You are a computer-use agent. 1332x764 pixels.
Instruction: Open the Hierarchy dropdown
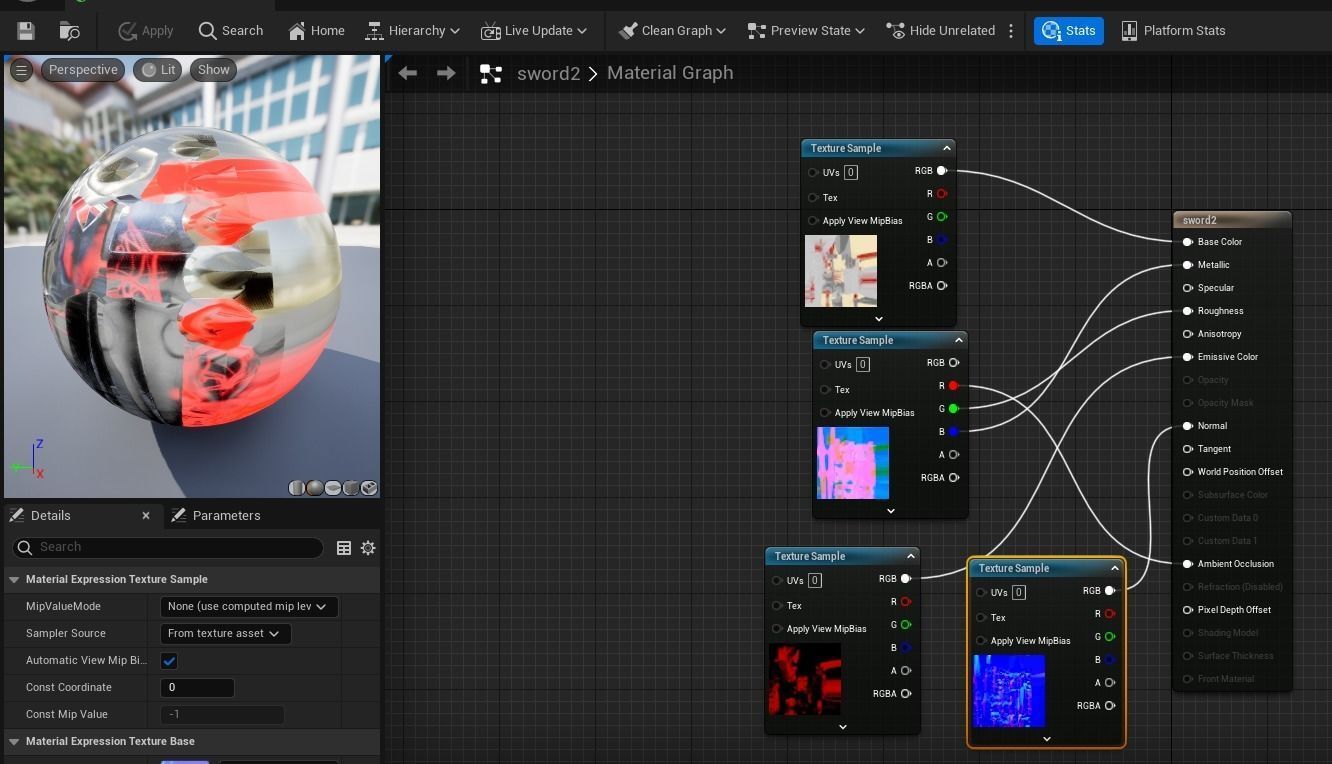coord(412,31)
